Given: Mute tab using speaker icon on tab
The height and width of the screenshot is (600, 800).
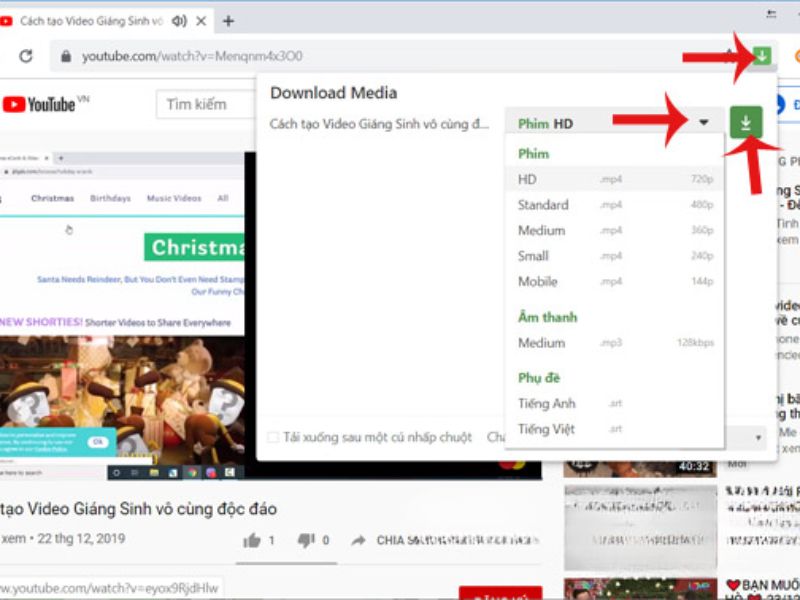Looking at the screenshot, I should pyautogui.click(x=179, y=21).
